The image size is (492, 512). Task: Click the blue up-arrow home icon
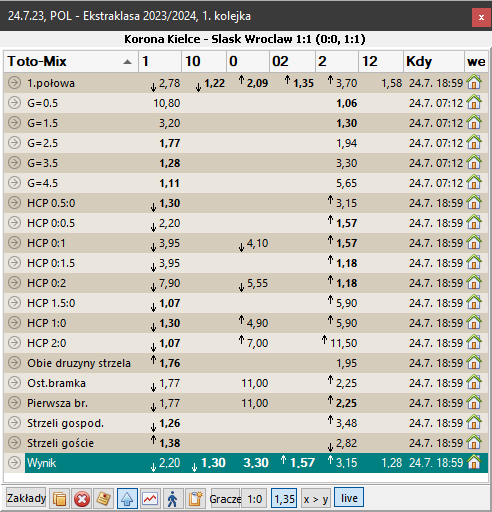[x=127, y=499]
